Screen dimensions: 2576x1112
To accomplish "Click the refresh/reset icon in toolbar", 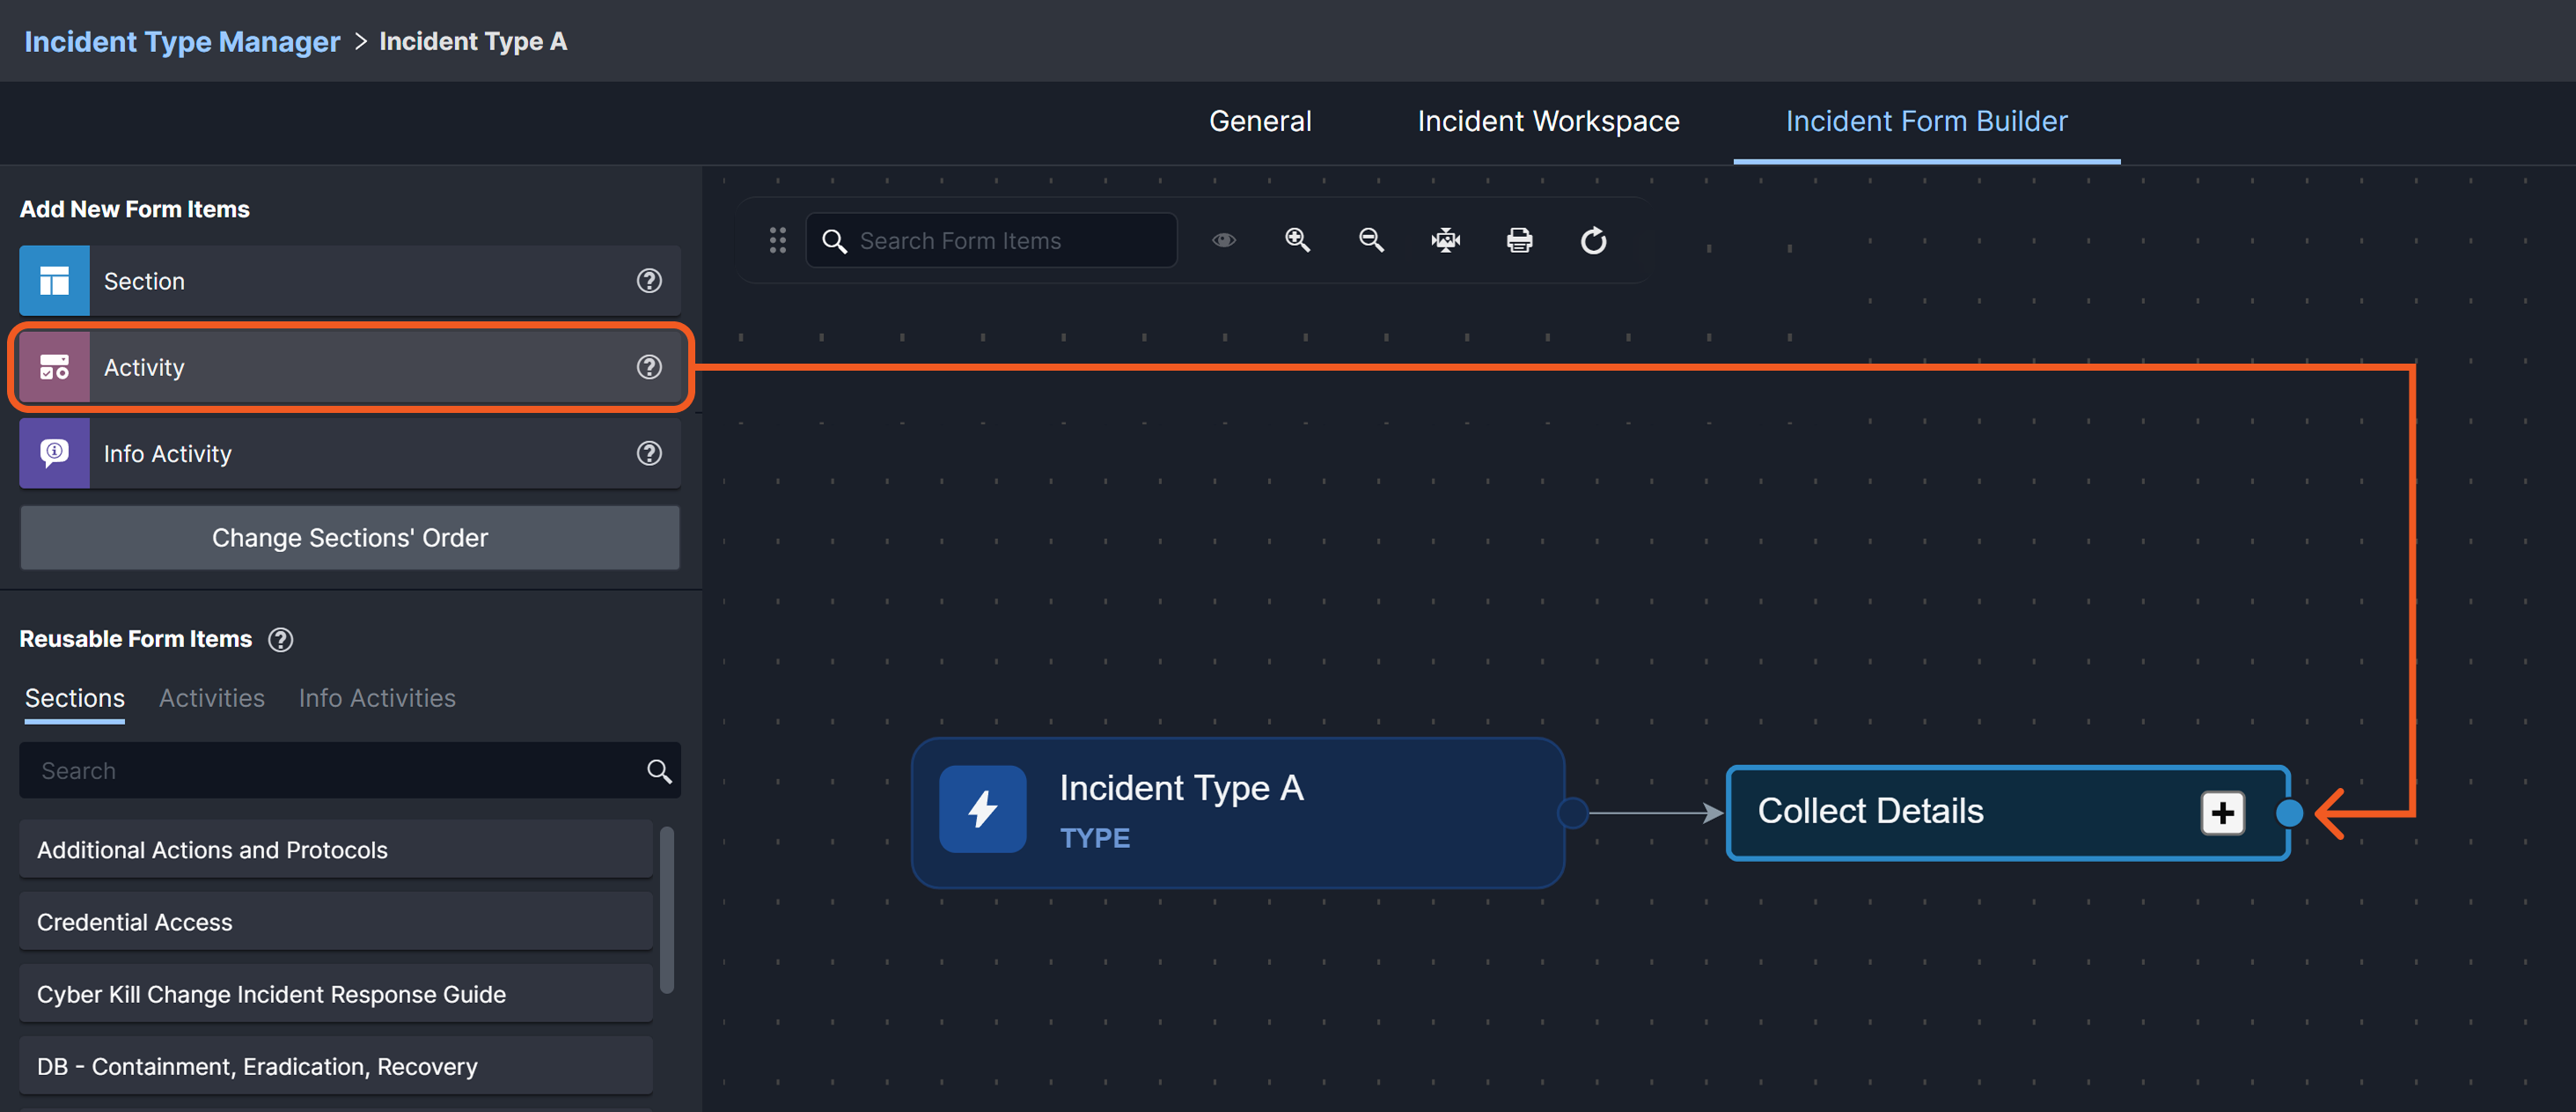I will 1593,240.
